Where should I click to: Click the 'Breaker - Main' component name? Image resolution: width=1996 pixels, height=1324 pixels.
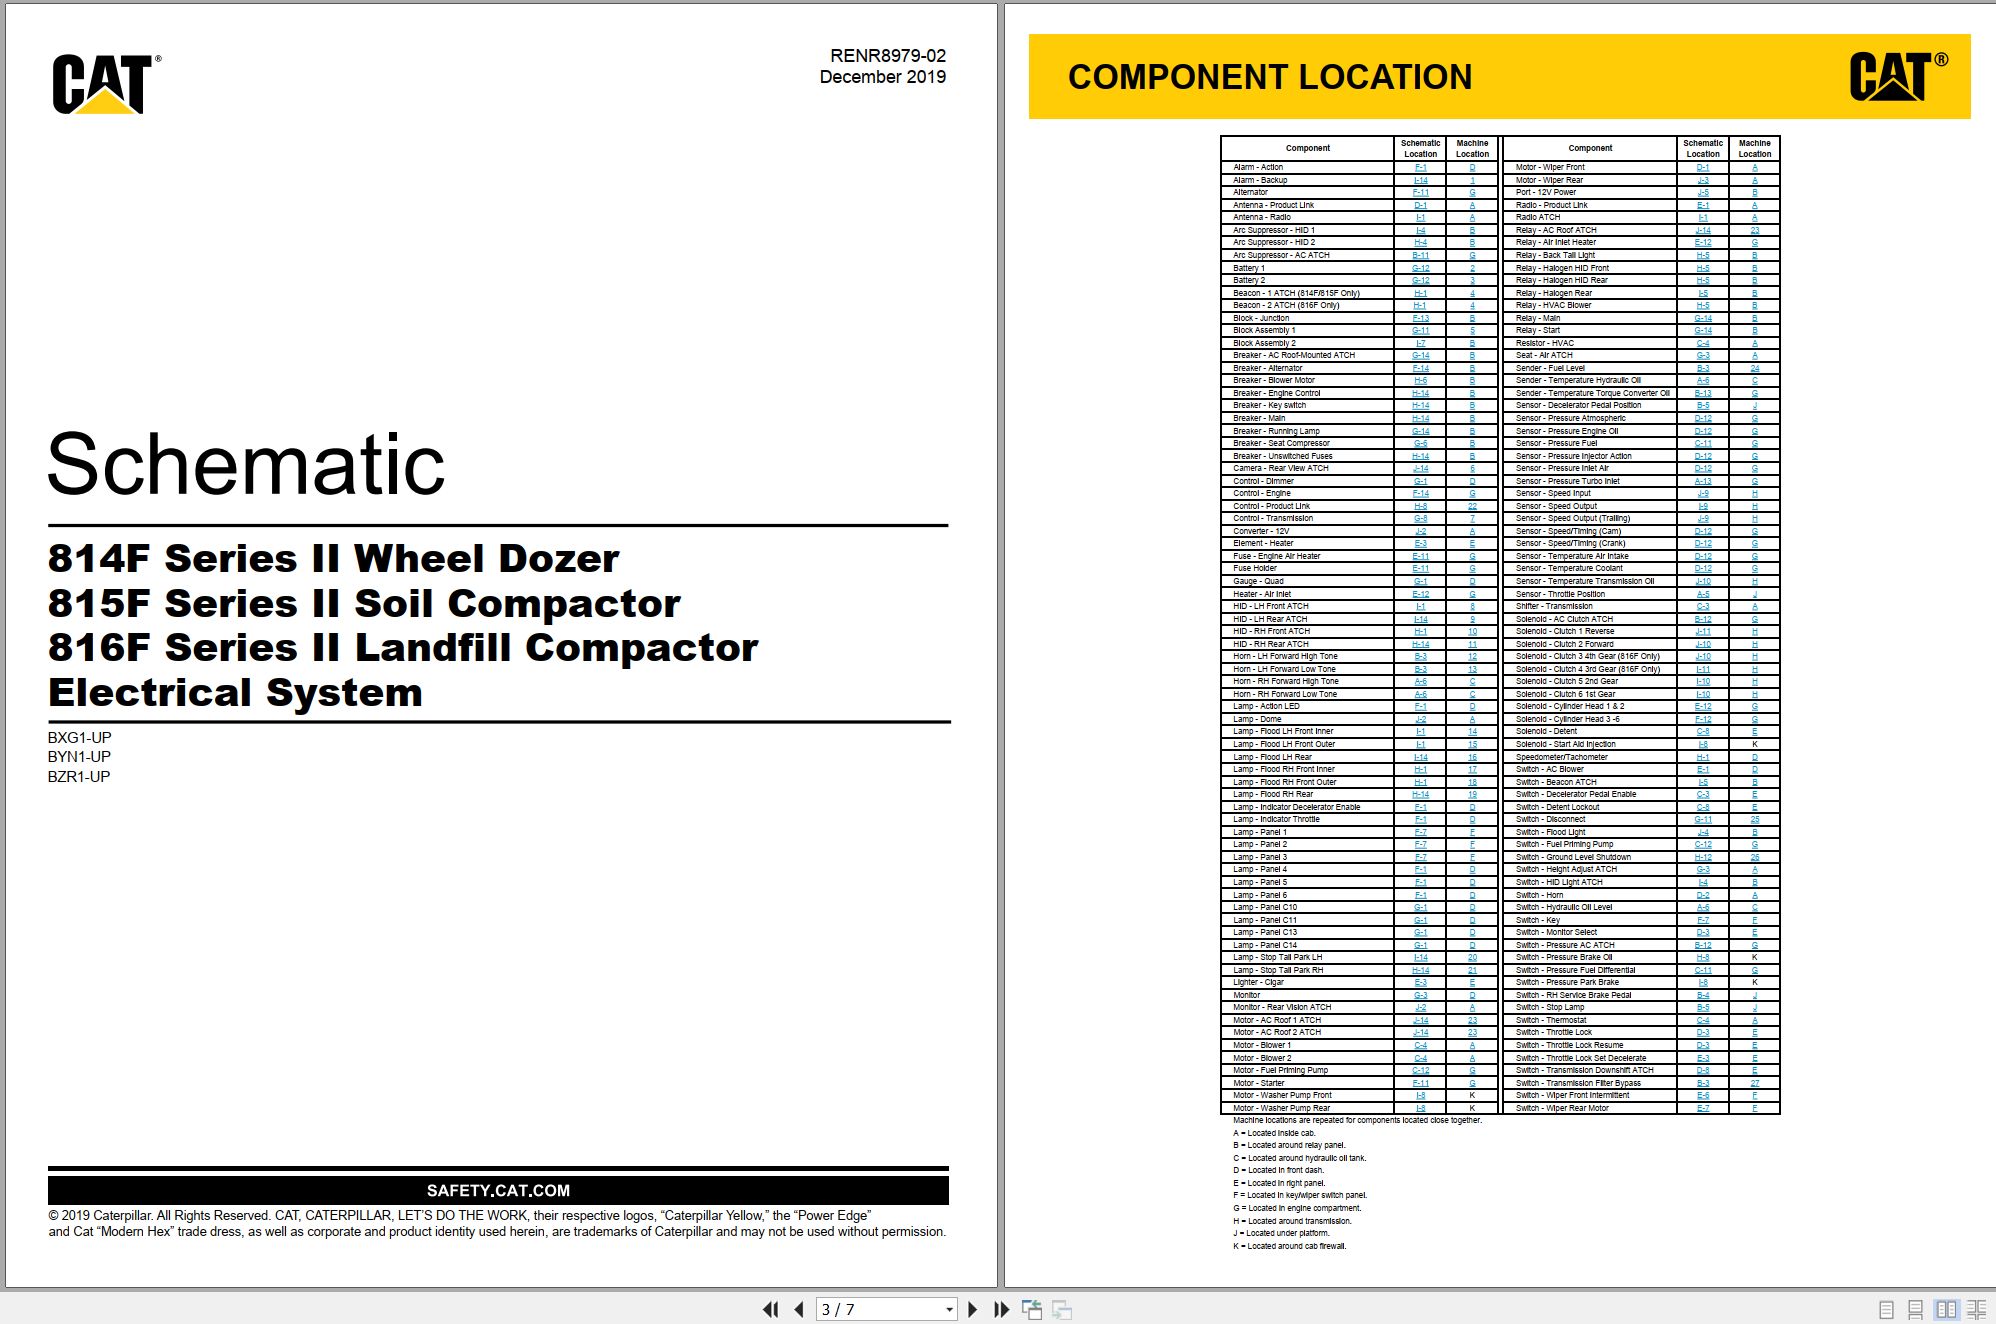click(1259, 418)
